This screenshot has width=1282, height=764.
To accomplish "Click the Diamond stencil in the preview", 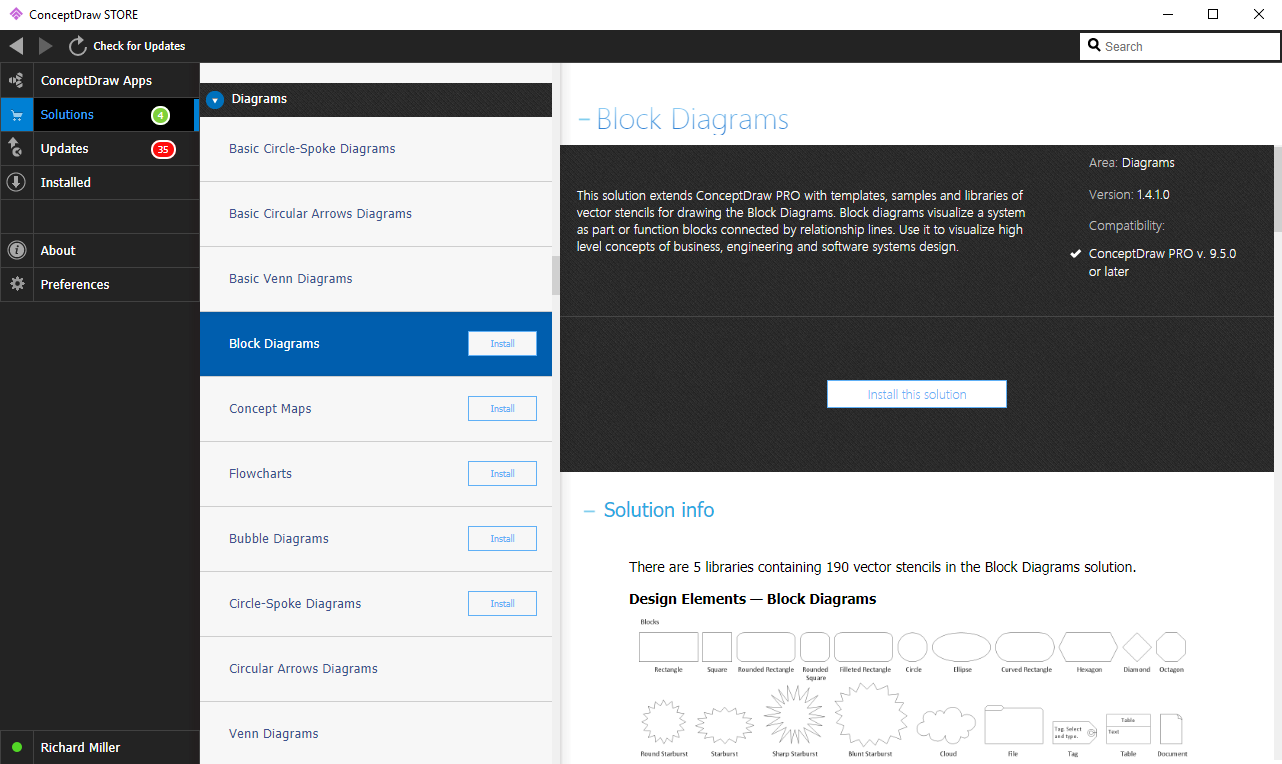I will point(1137,647).
